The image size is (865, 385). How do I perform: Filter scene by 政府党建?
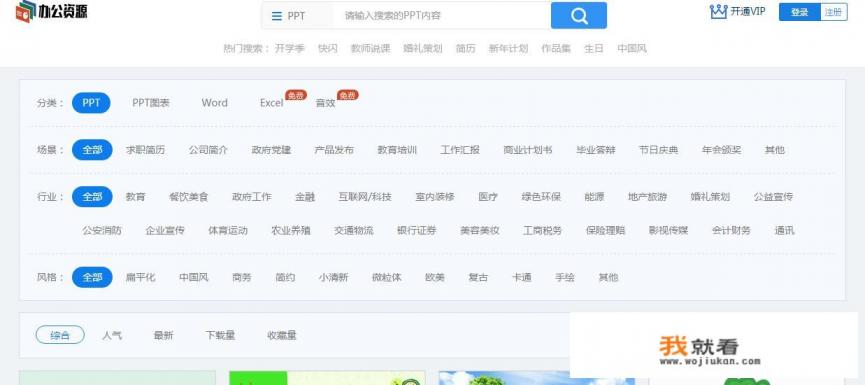271,149
